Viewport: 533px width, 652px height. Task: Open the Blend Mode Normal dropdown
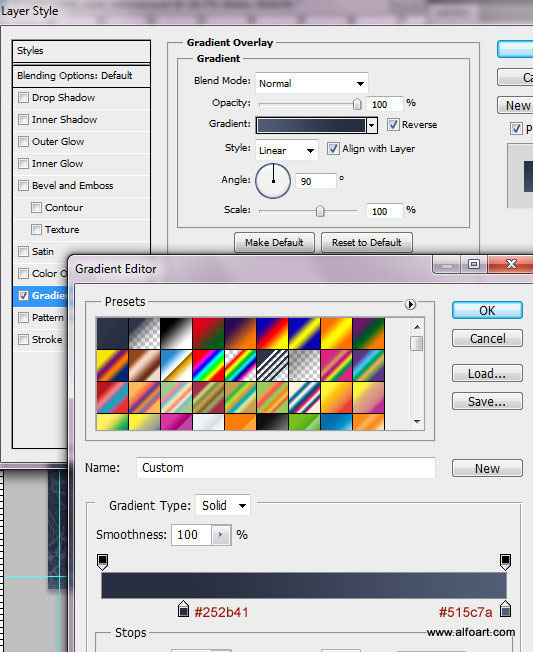click(x=311, y=84)
